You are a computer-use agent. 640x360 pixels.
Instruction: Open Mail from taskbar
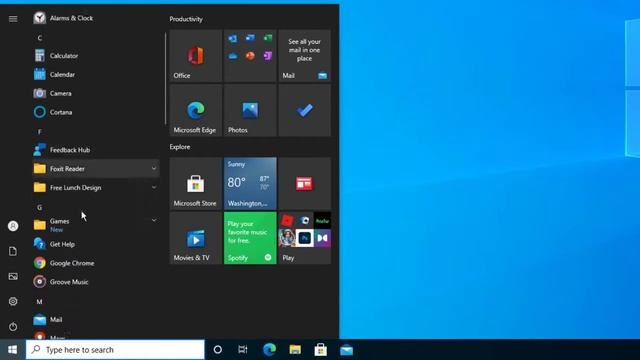coord(347,350)
